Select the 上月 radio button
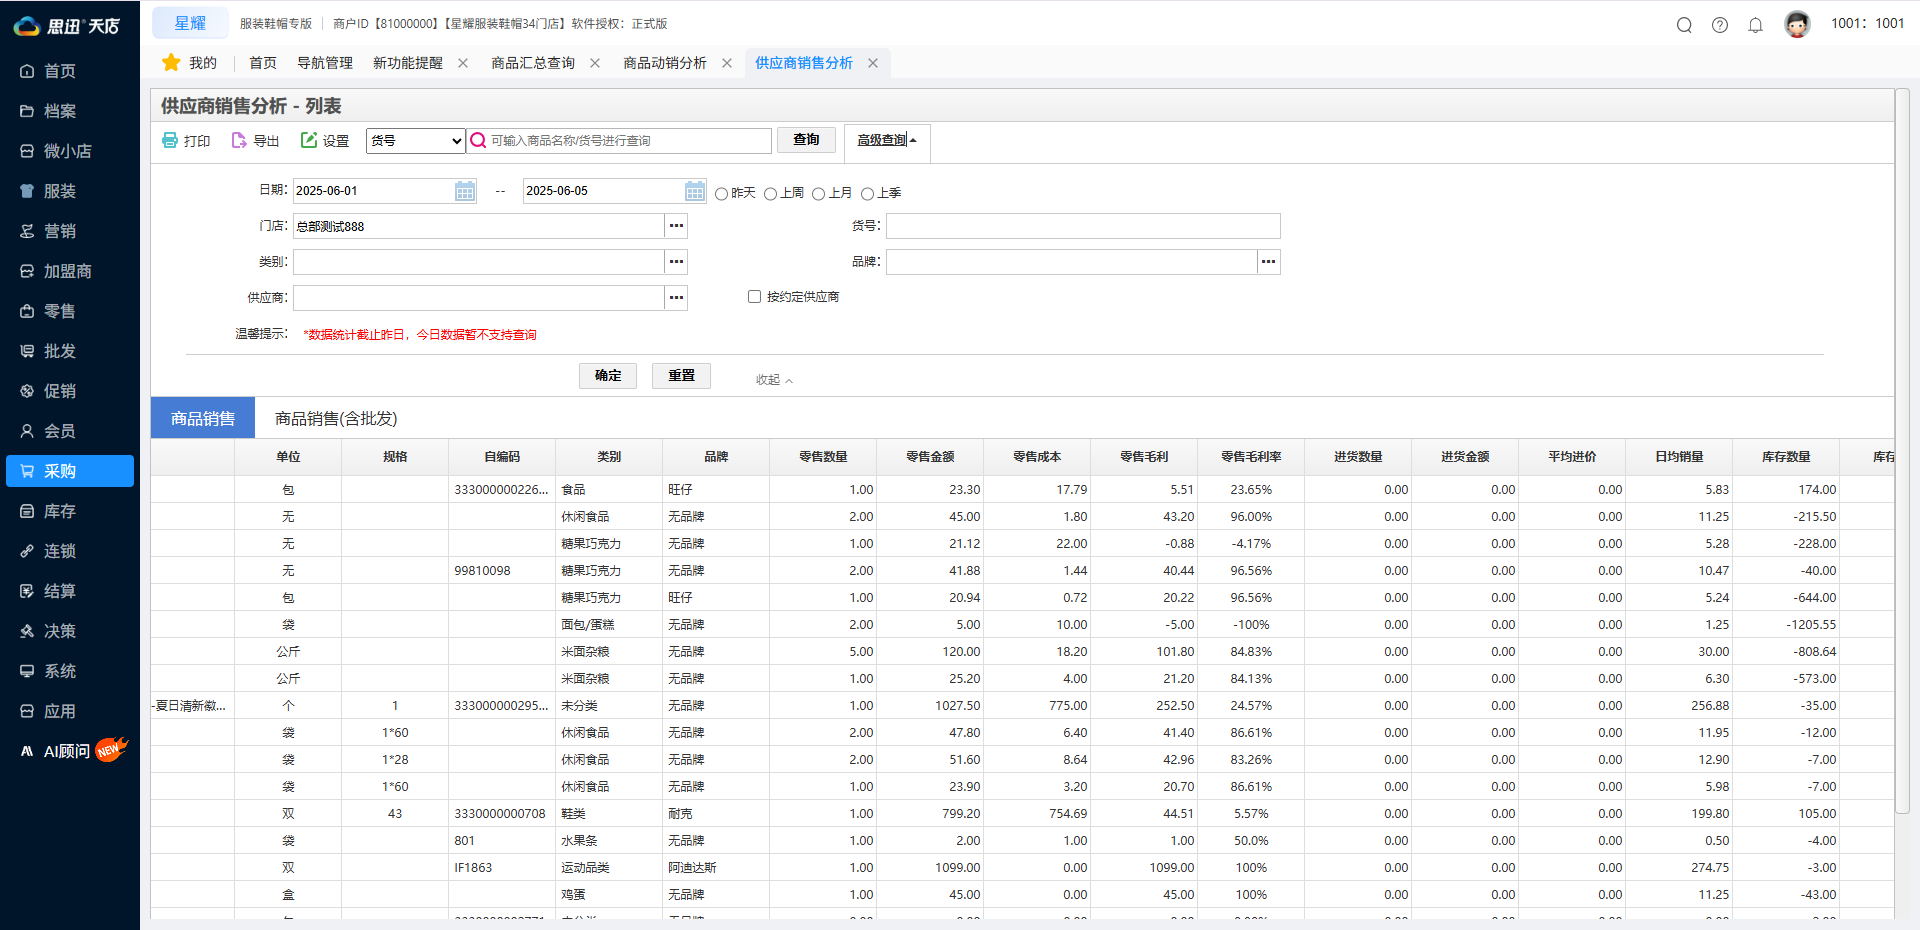Screen dimensions: 1920x930 pos(818,194)
